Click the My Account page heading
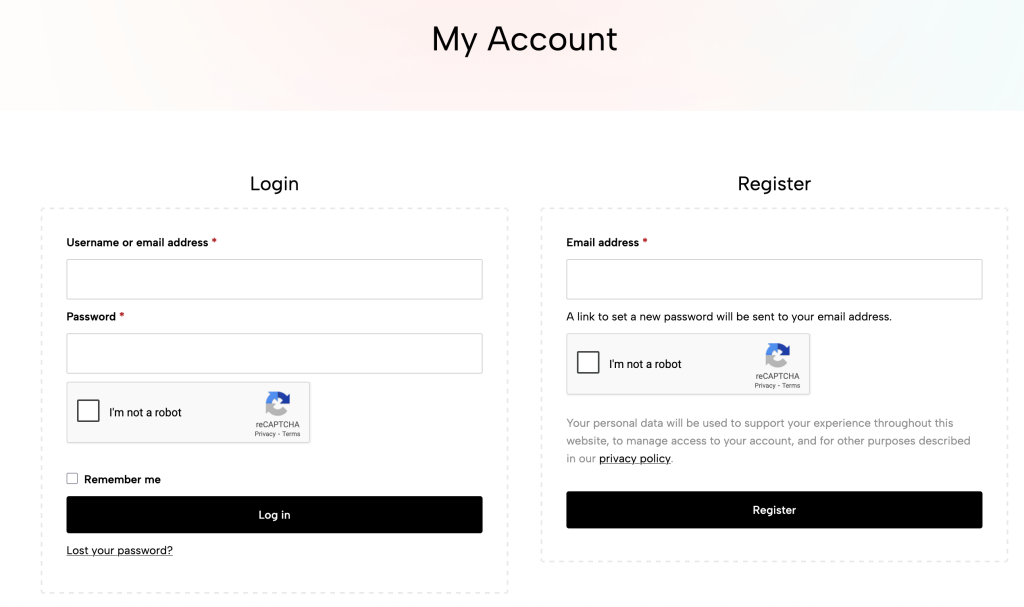The height and width of the screenshot is (607, 1024). 524,39
